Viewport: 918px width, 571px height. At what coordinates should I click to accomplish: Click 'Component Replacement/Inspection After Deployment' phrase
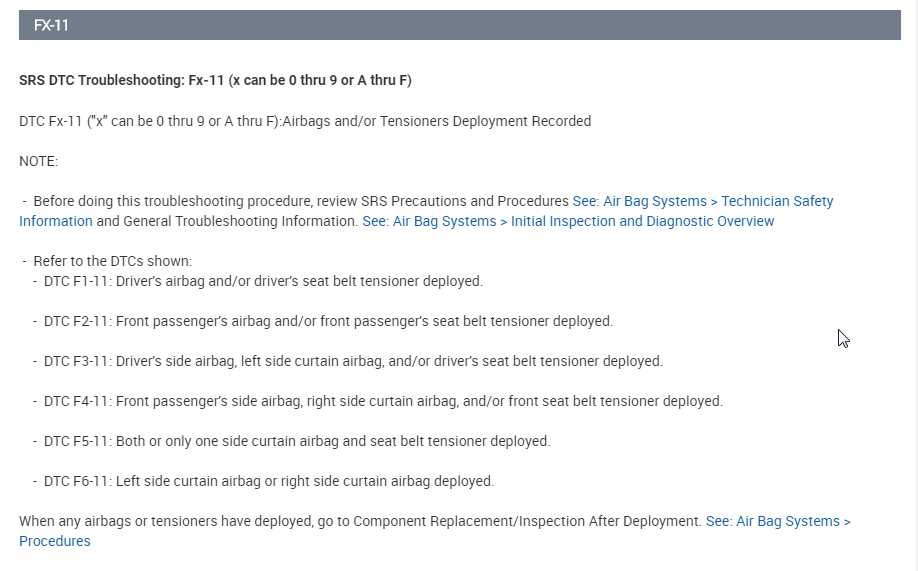click(527, 521)
